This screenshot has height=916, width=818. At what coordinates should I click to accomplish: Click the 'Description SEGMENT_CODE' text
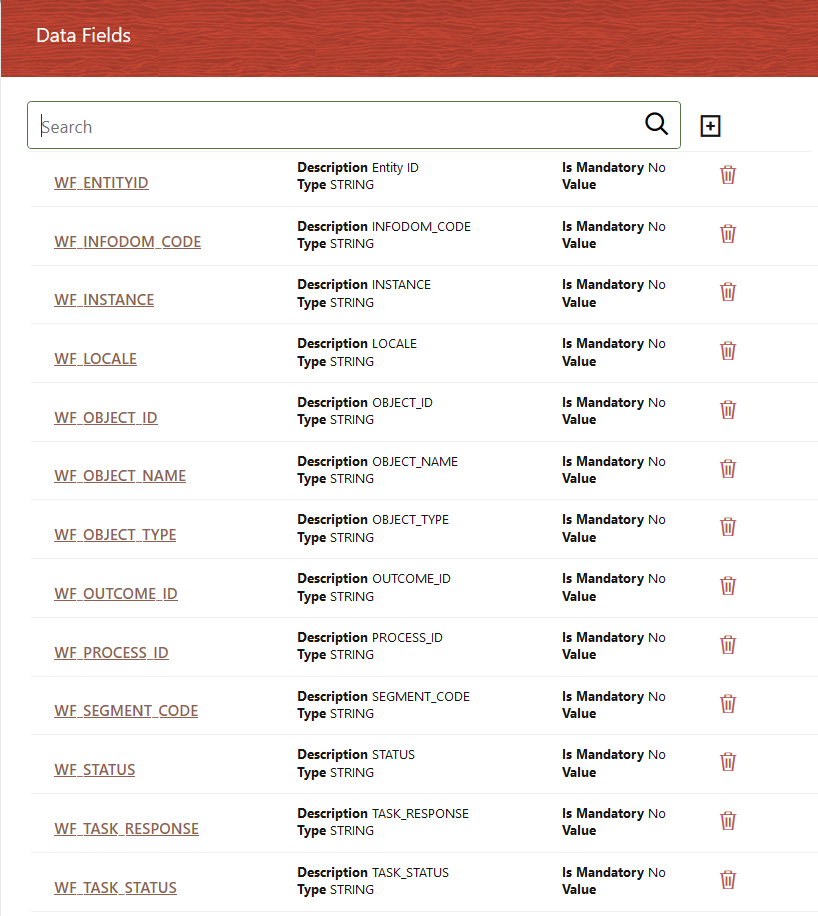coord(383,696)
